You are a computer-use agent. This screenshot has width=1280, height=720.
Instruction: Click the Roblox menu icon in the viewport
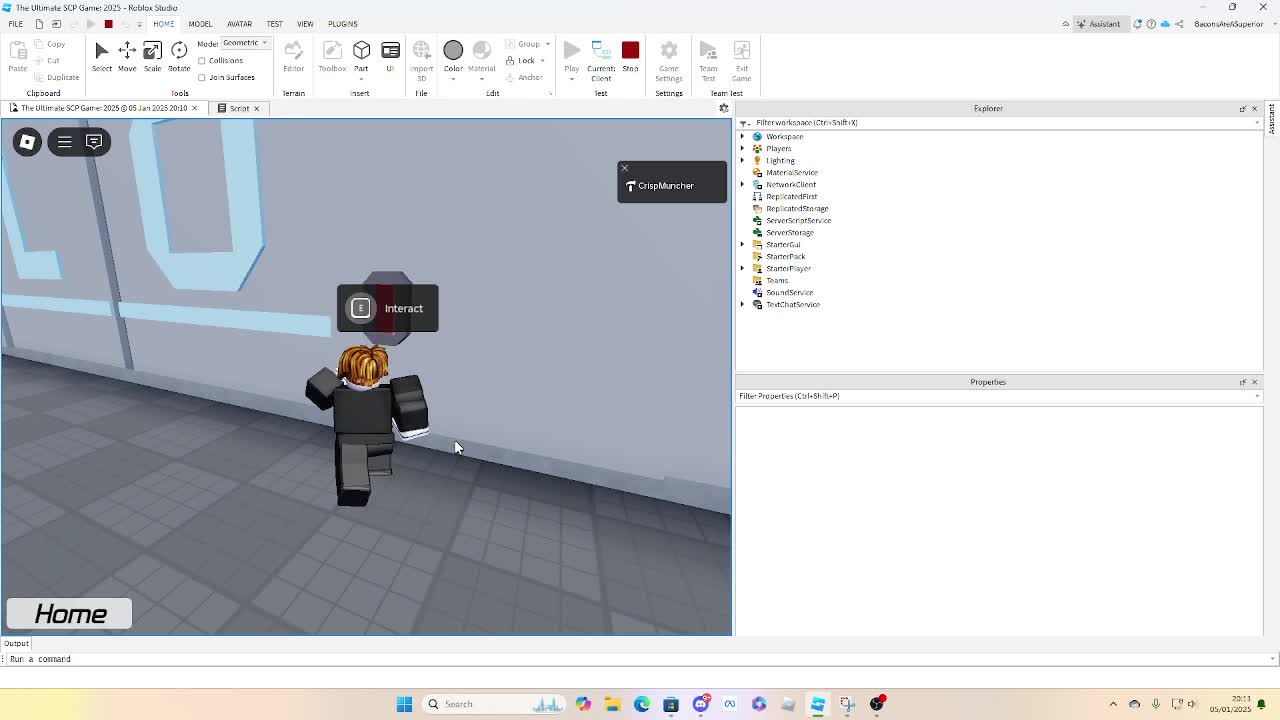27,142
